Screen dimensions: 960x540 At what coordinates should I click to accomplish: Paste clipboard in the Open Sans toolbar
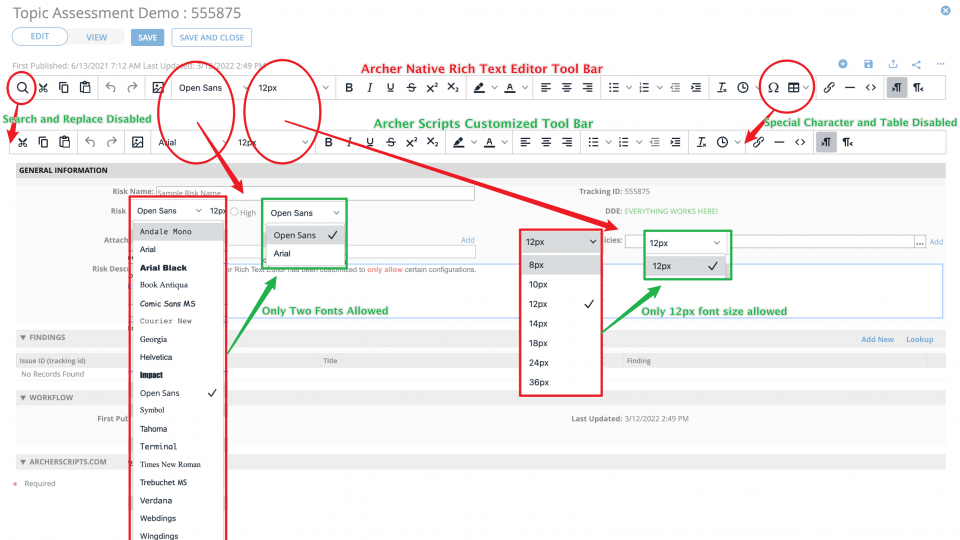(85, 88)
